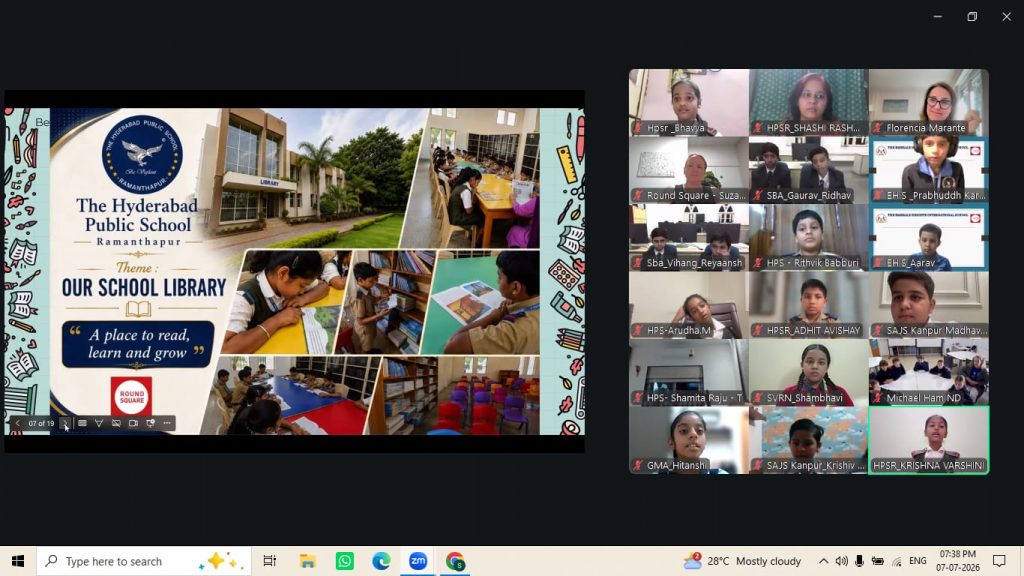This screenshot has height=576, width=1024.
Task: Open WhatsApp from taskbar
Action: (x=344, y=561)
